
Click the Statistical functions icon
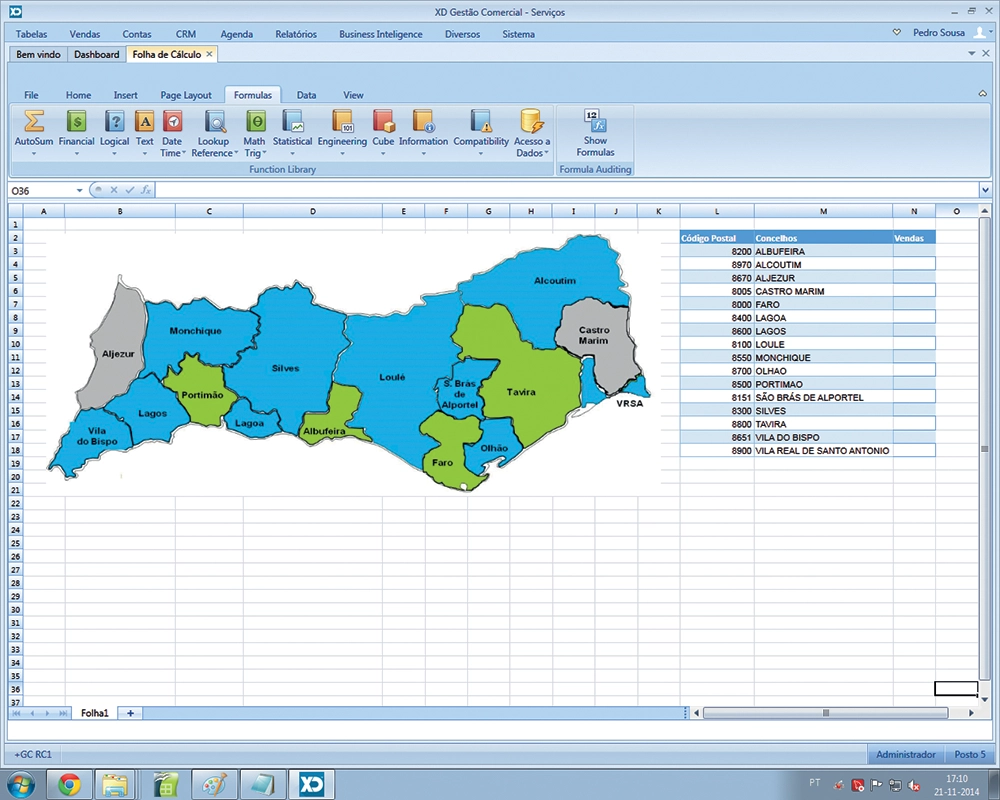click(x=292, y=122)
